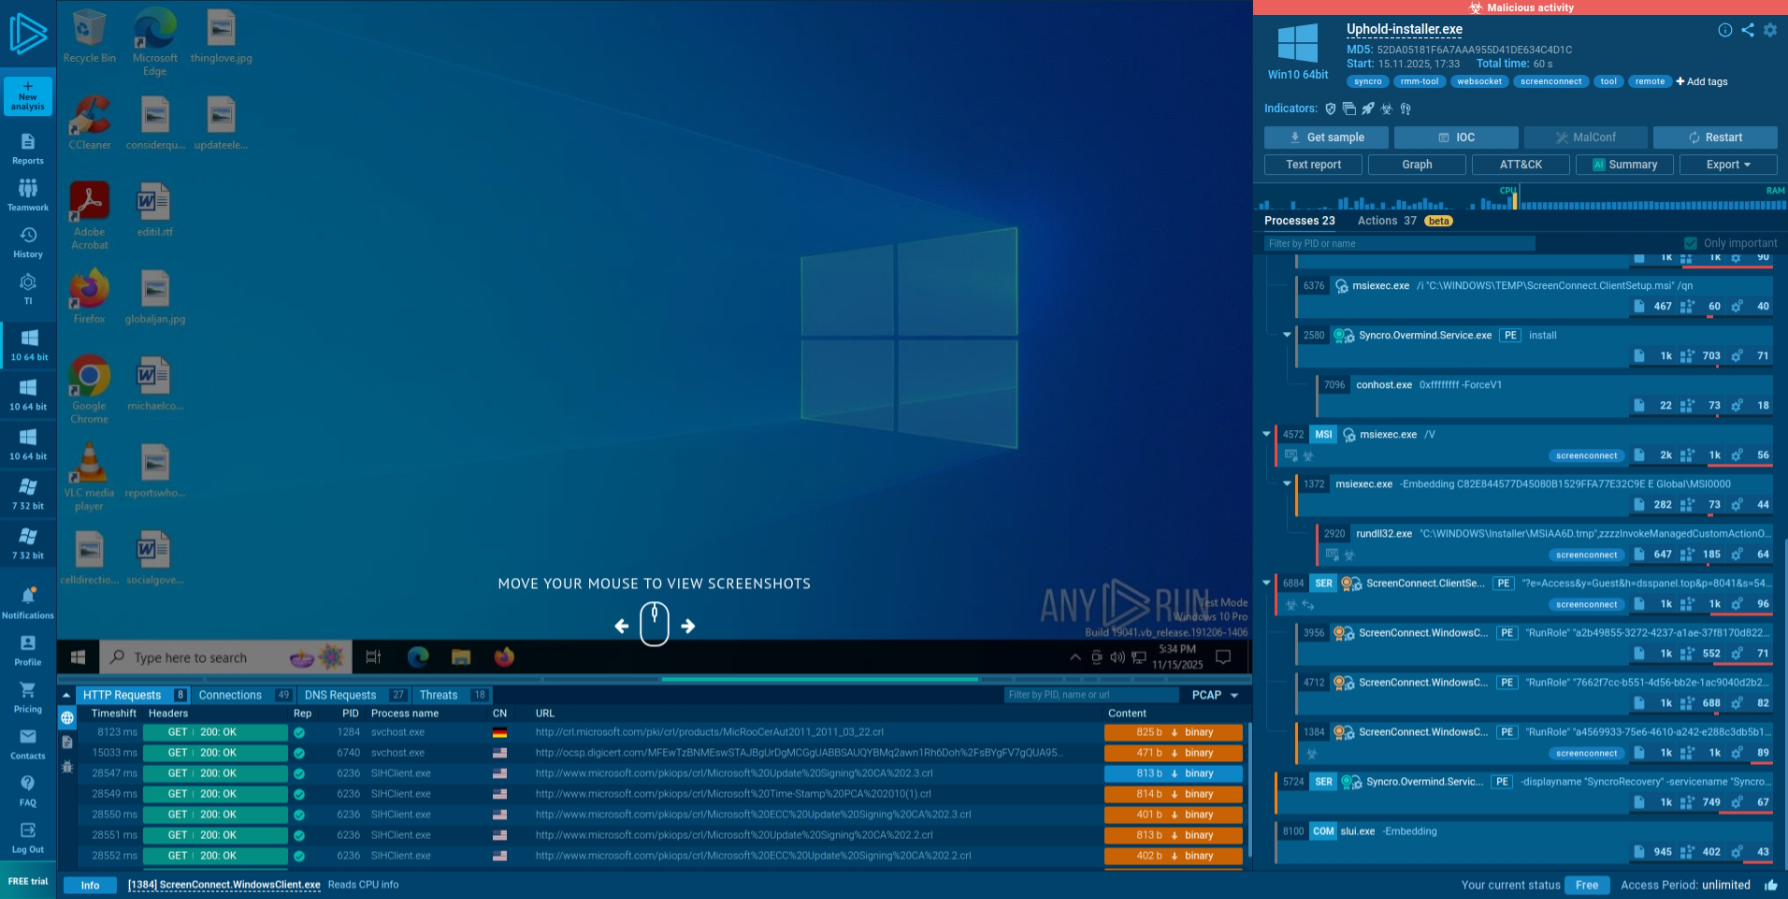Switch to the HTTP Requests tab

(134, 695)
